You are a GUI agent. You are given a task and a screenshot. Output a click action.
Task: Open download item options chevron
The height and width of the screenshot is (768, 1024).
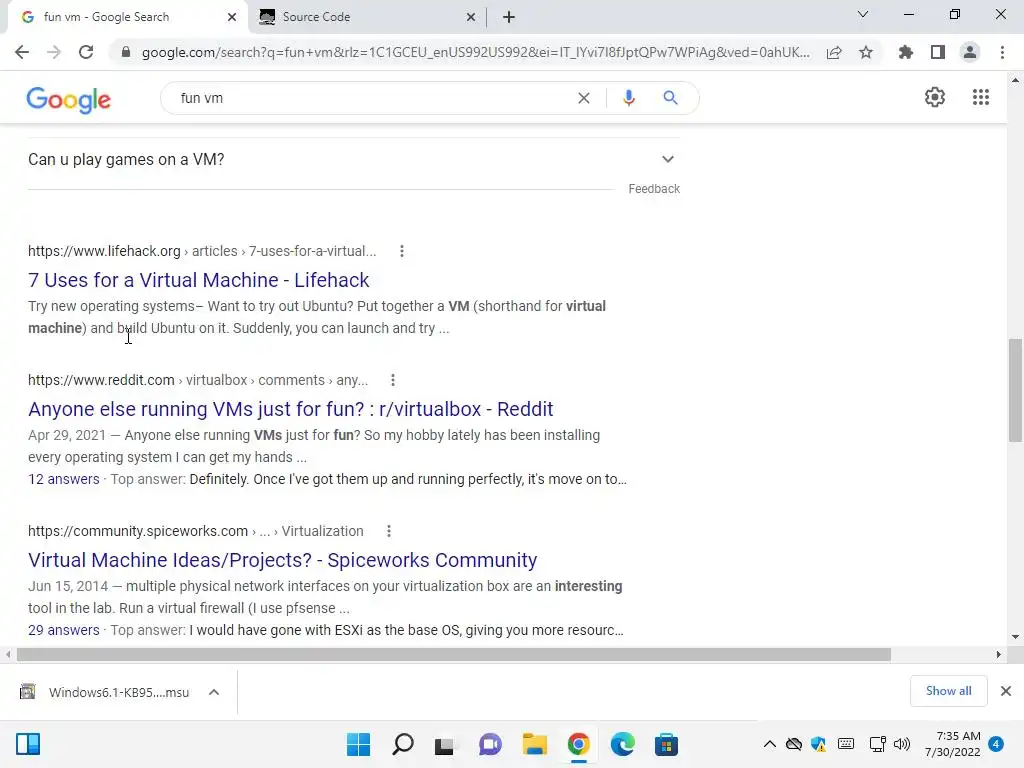tap(214, 692)
